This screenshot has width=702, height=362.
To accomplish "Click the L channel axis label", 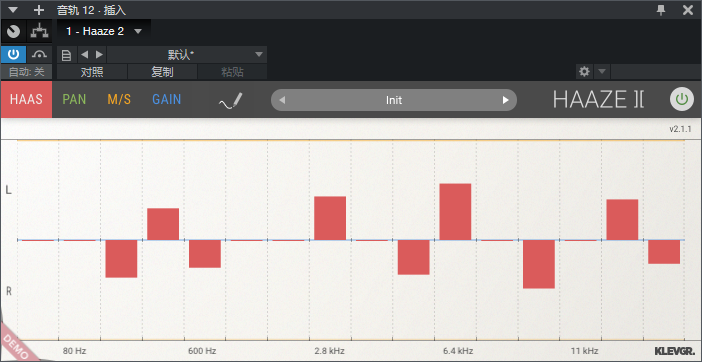I will click(x=8, y=190).
